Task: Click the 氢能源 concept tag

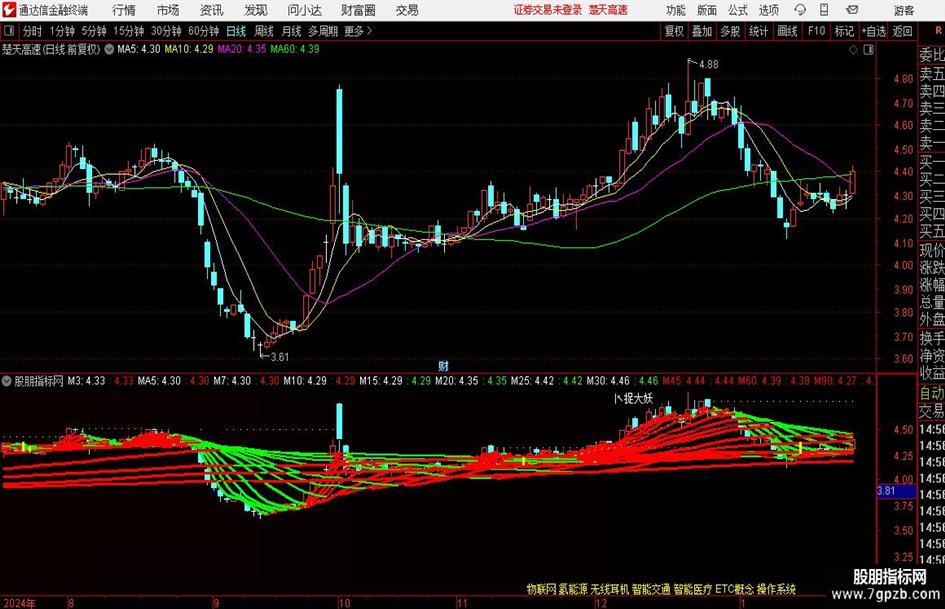Action: click(573, 589)
